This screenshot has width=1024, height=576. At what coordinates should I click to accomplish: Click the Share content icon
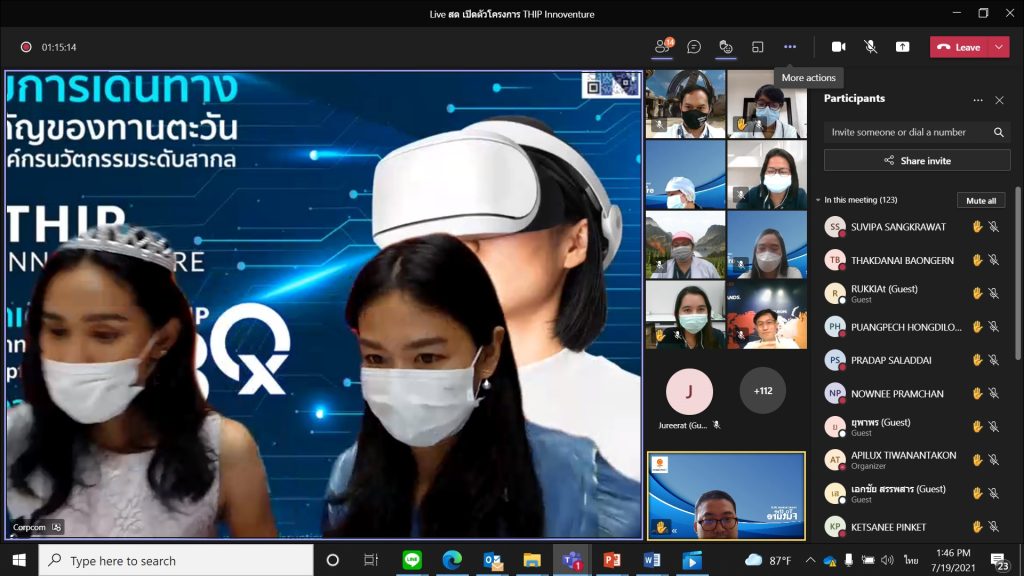tap(902, 47)
